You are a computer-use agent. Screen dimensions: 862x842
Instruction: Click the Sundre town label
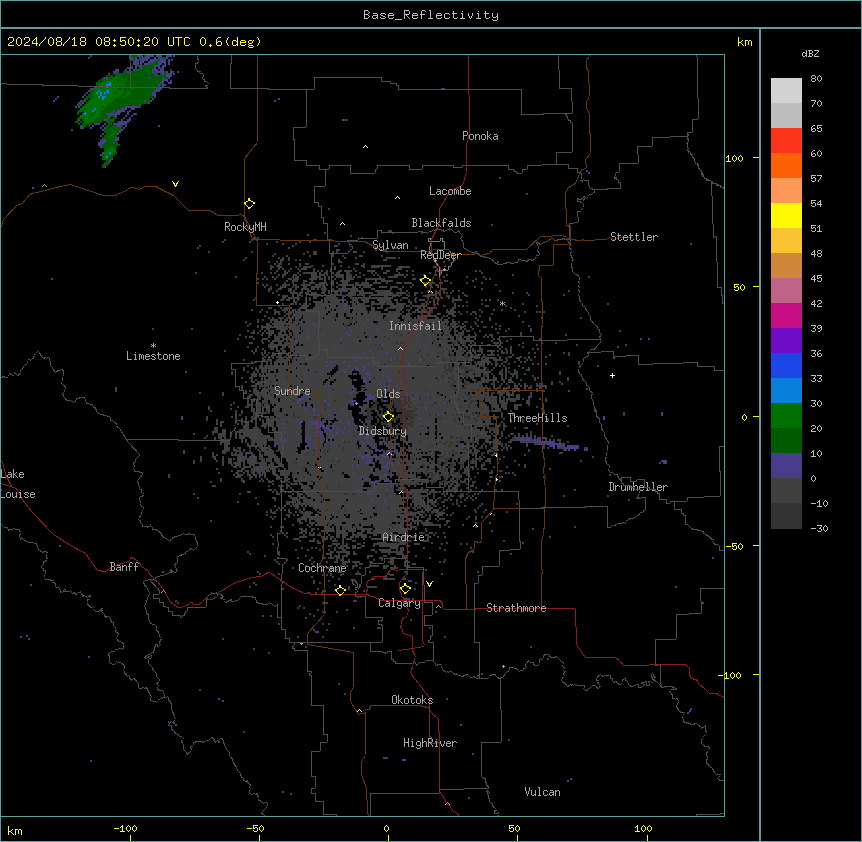tap(292, 391)
